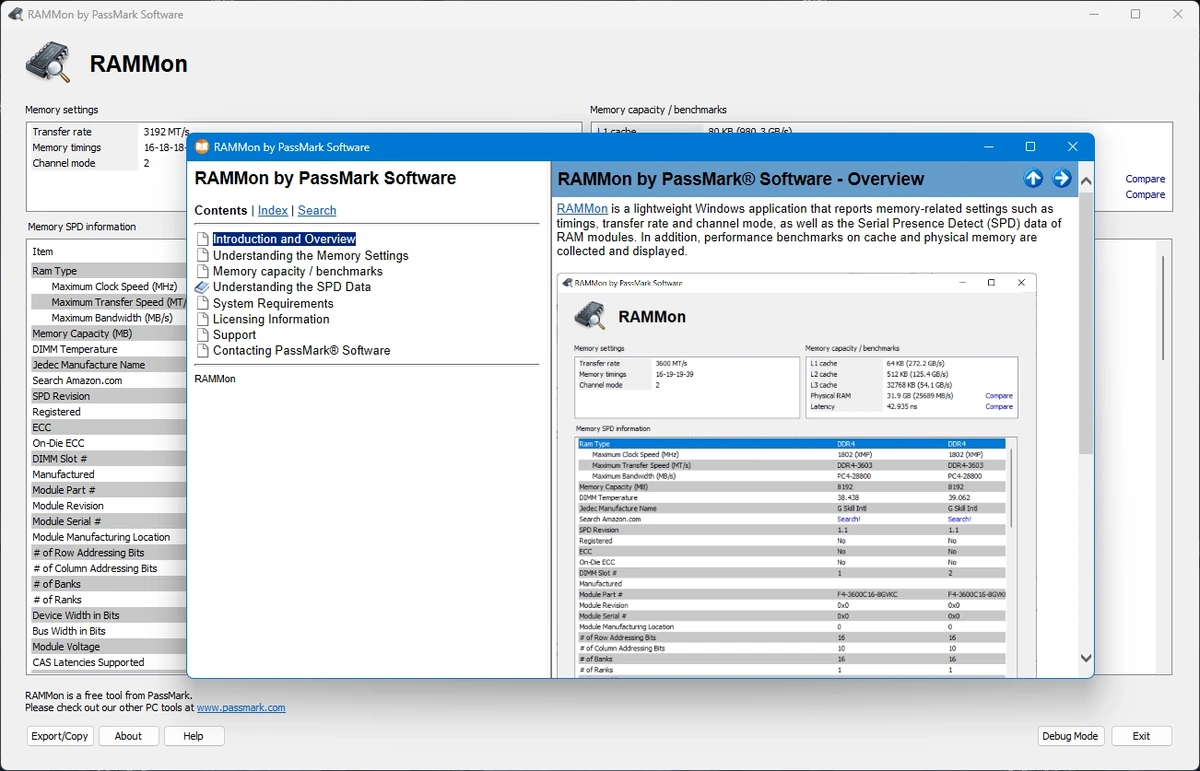Click page icon beside Licensing Information
The height and width of the screenshot is (771, 1200).
202,319
